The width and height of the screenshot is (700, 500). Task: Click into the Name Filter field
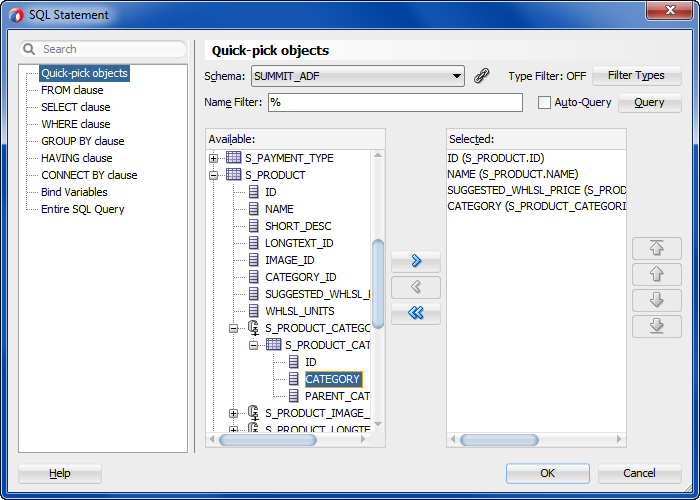[x=395, y=102]
